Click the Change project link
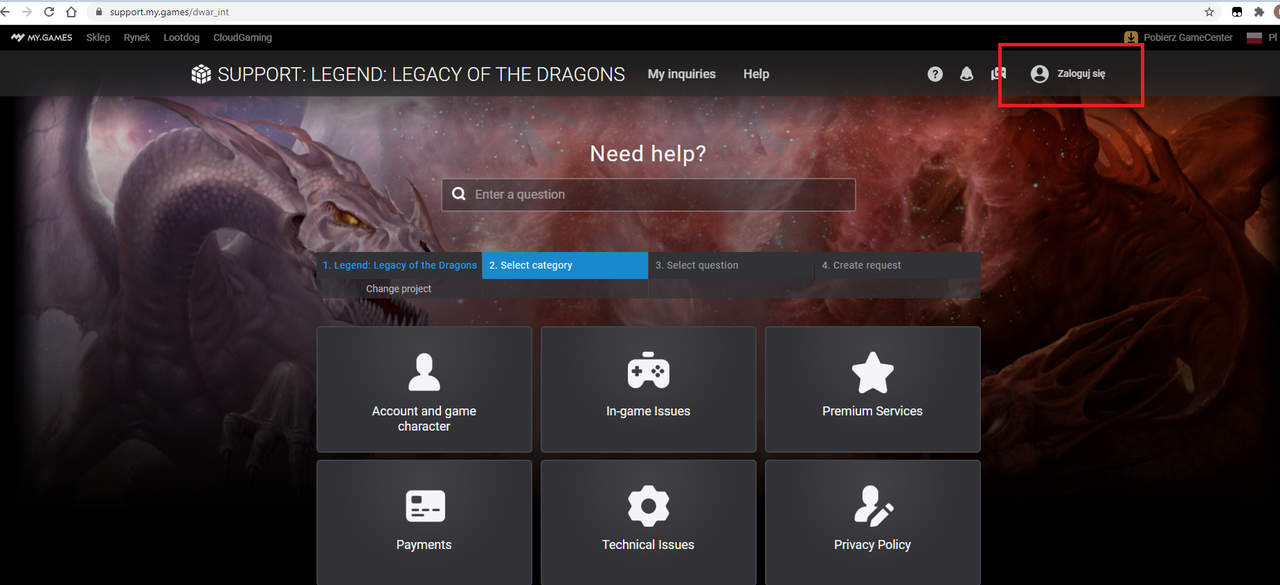Viewport: 1280px width, 585px height. click(399, 289)
